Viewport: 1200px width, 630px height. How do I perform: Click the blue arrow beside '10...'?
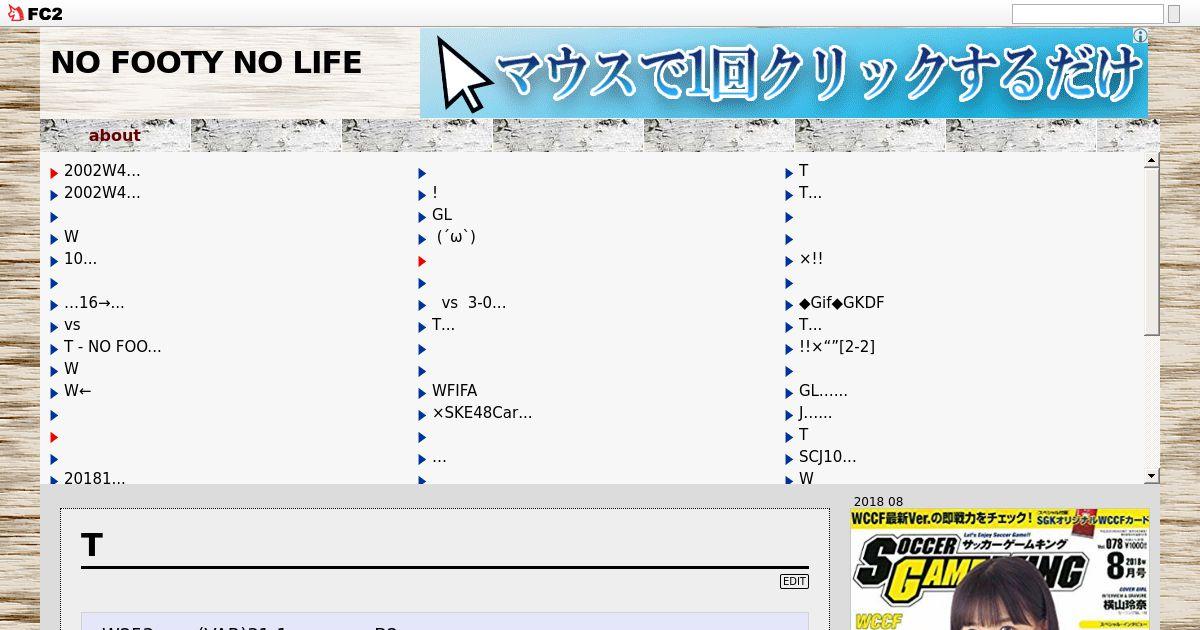(x=54, y=261)
